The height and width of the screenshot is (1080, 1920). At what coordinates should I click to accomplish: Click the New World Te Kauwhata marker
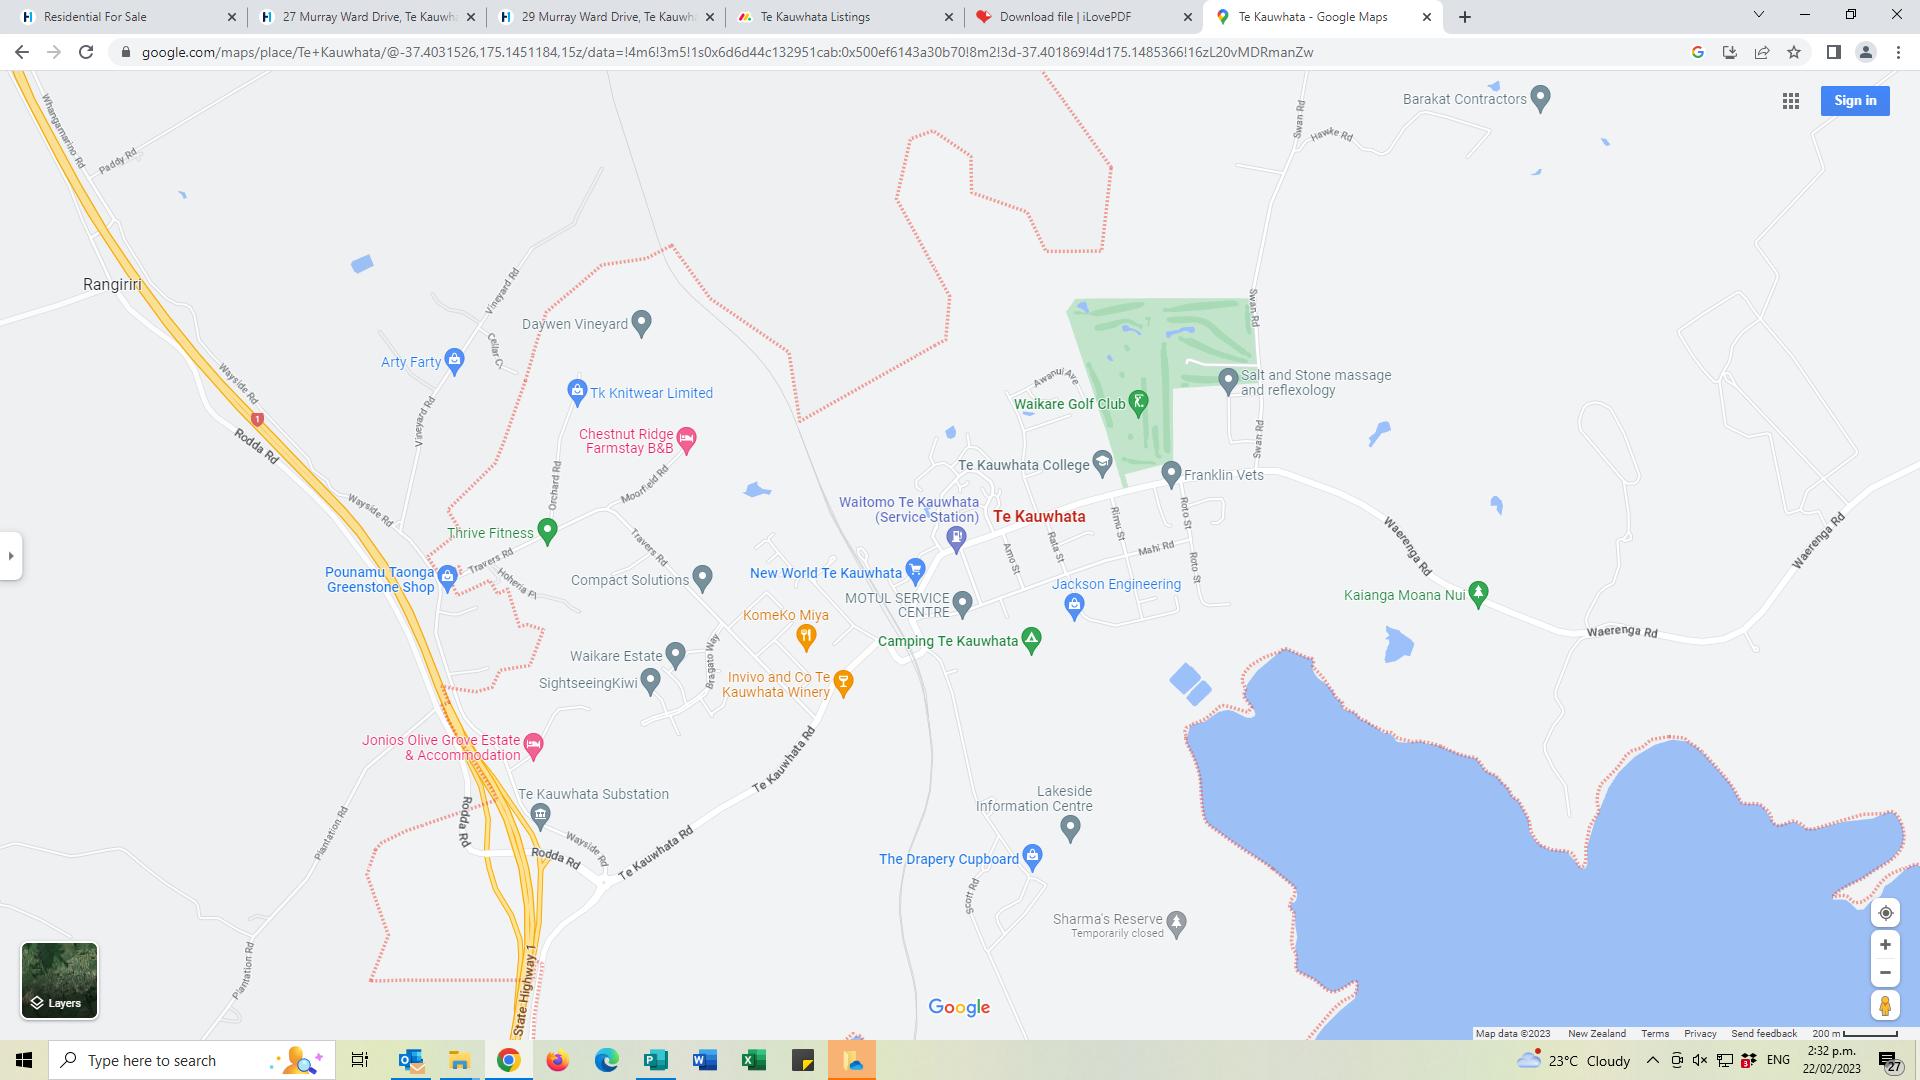915,571
